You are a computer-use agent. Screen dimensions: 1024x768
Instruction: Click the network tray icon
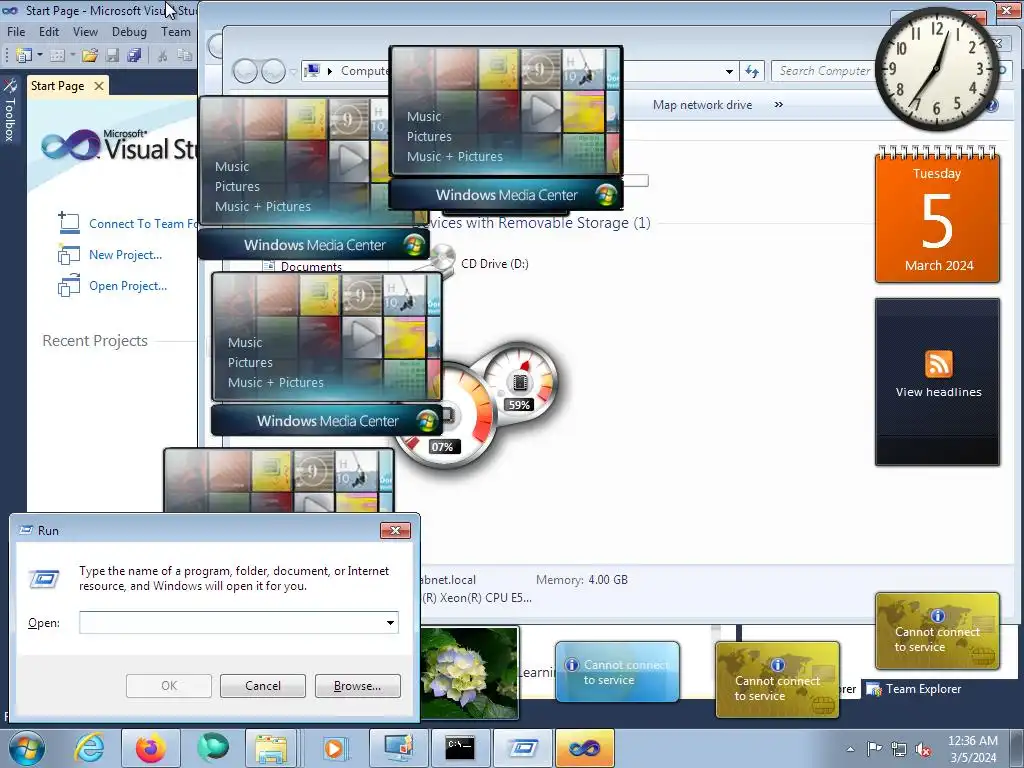(899, 749)
